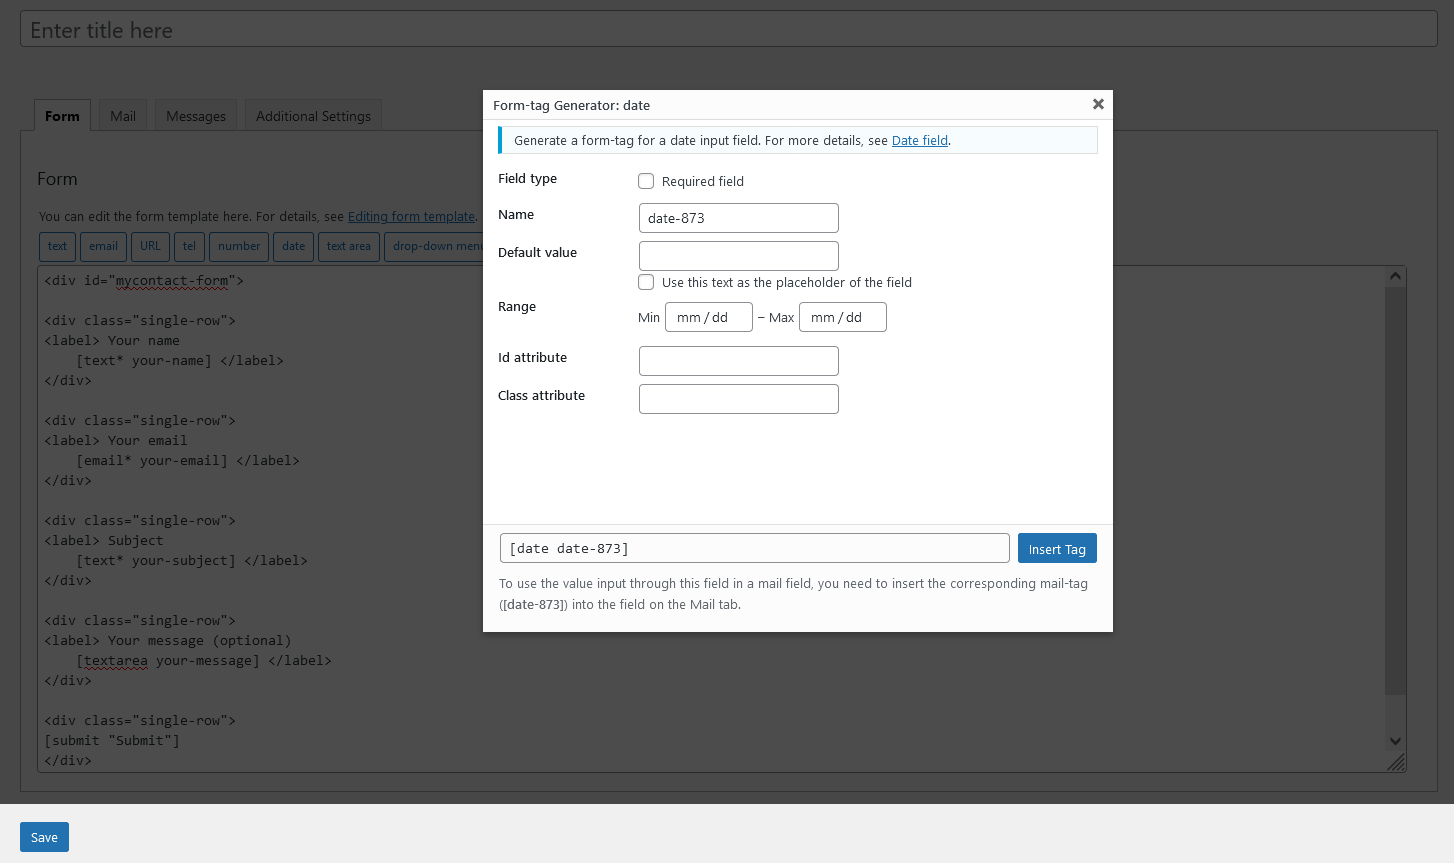
Task: Set the Max range date field
Action: [843, 317]
